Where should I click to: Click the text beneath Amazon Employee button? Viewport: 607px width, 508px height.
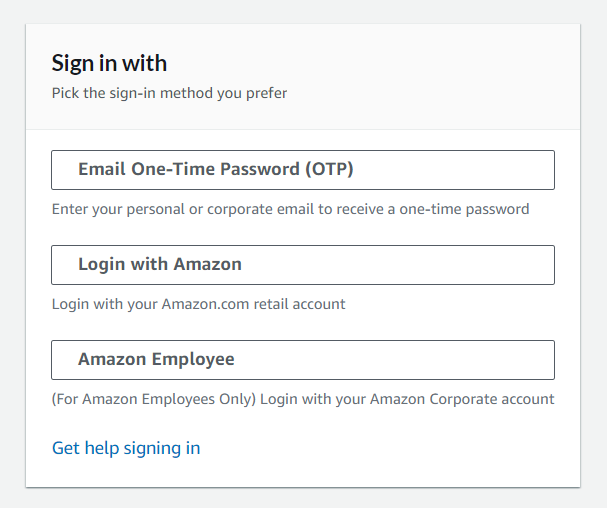[x=302, y=399]
